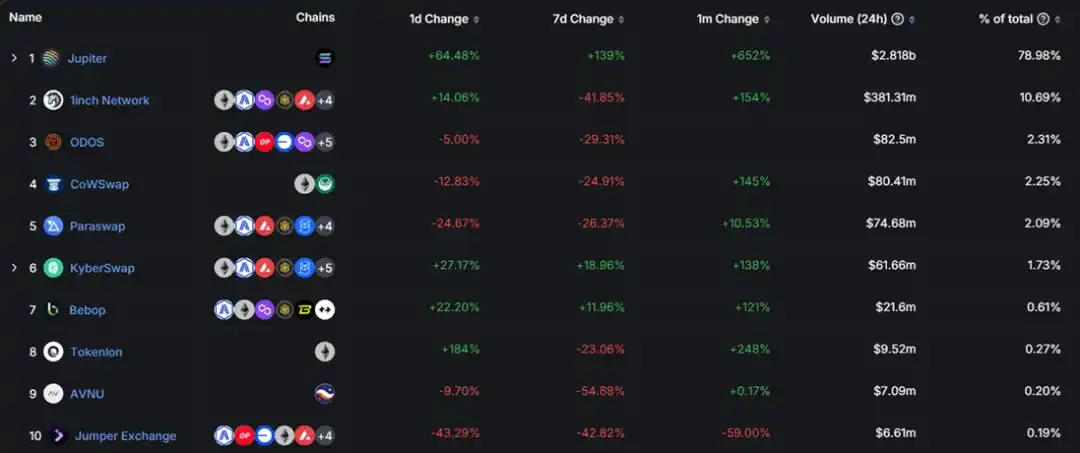
Task: Click Solana chain icon in Jupiter row
Action: (x=325, y=58)
